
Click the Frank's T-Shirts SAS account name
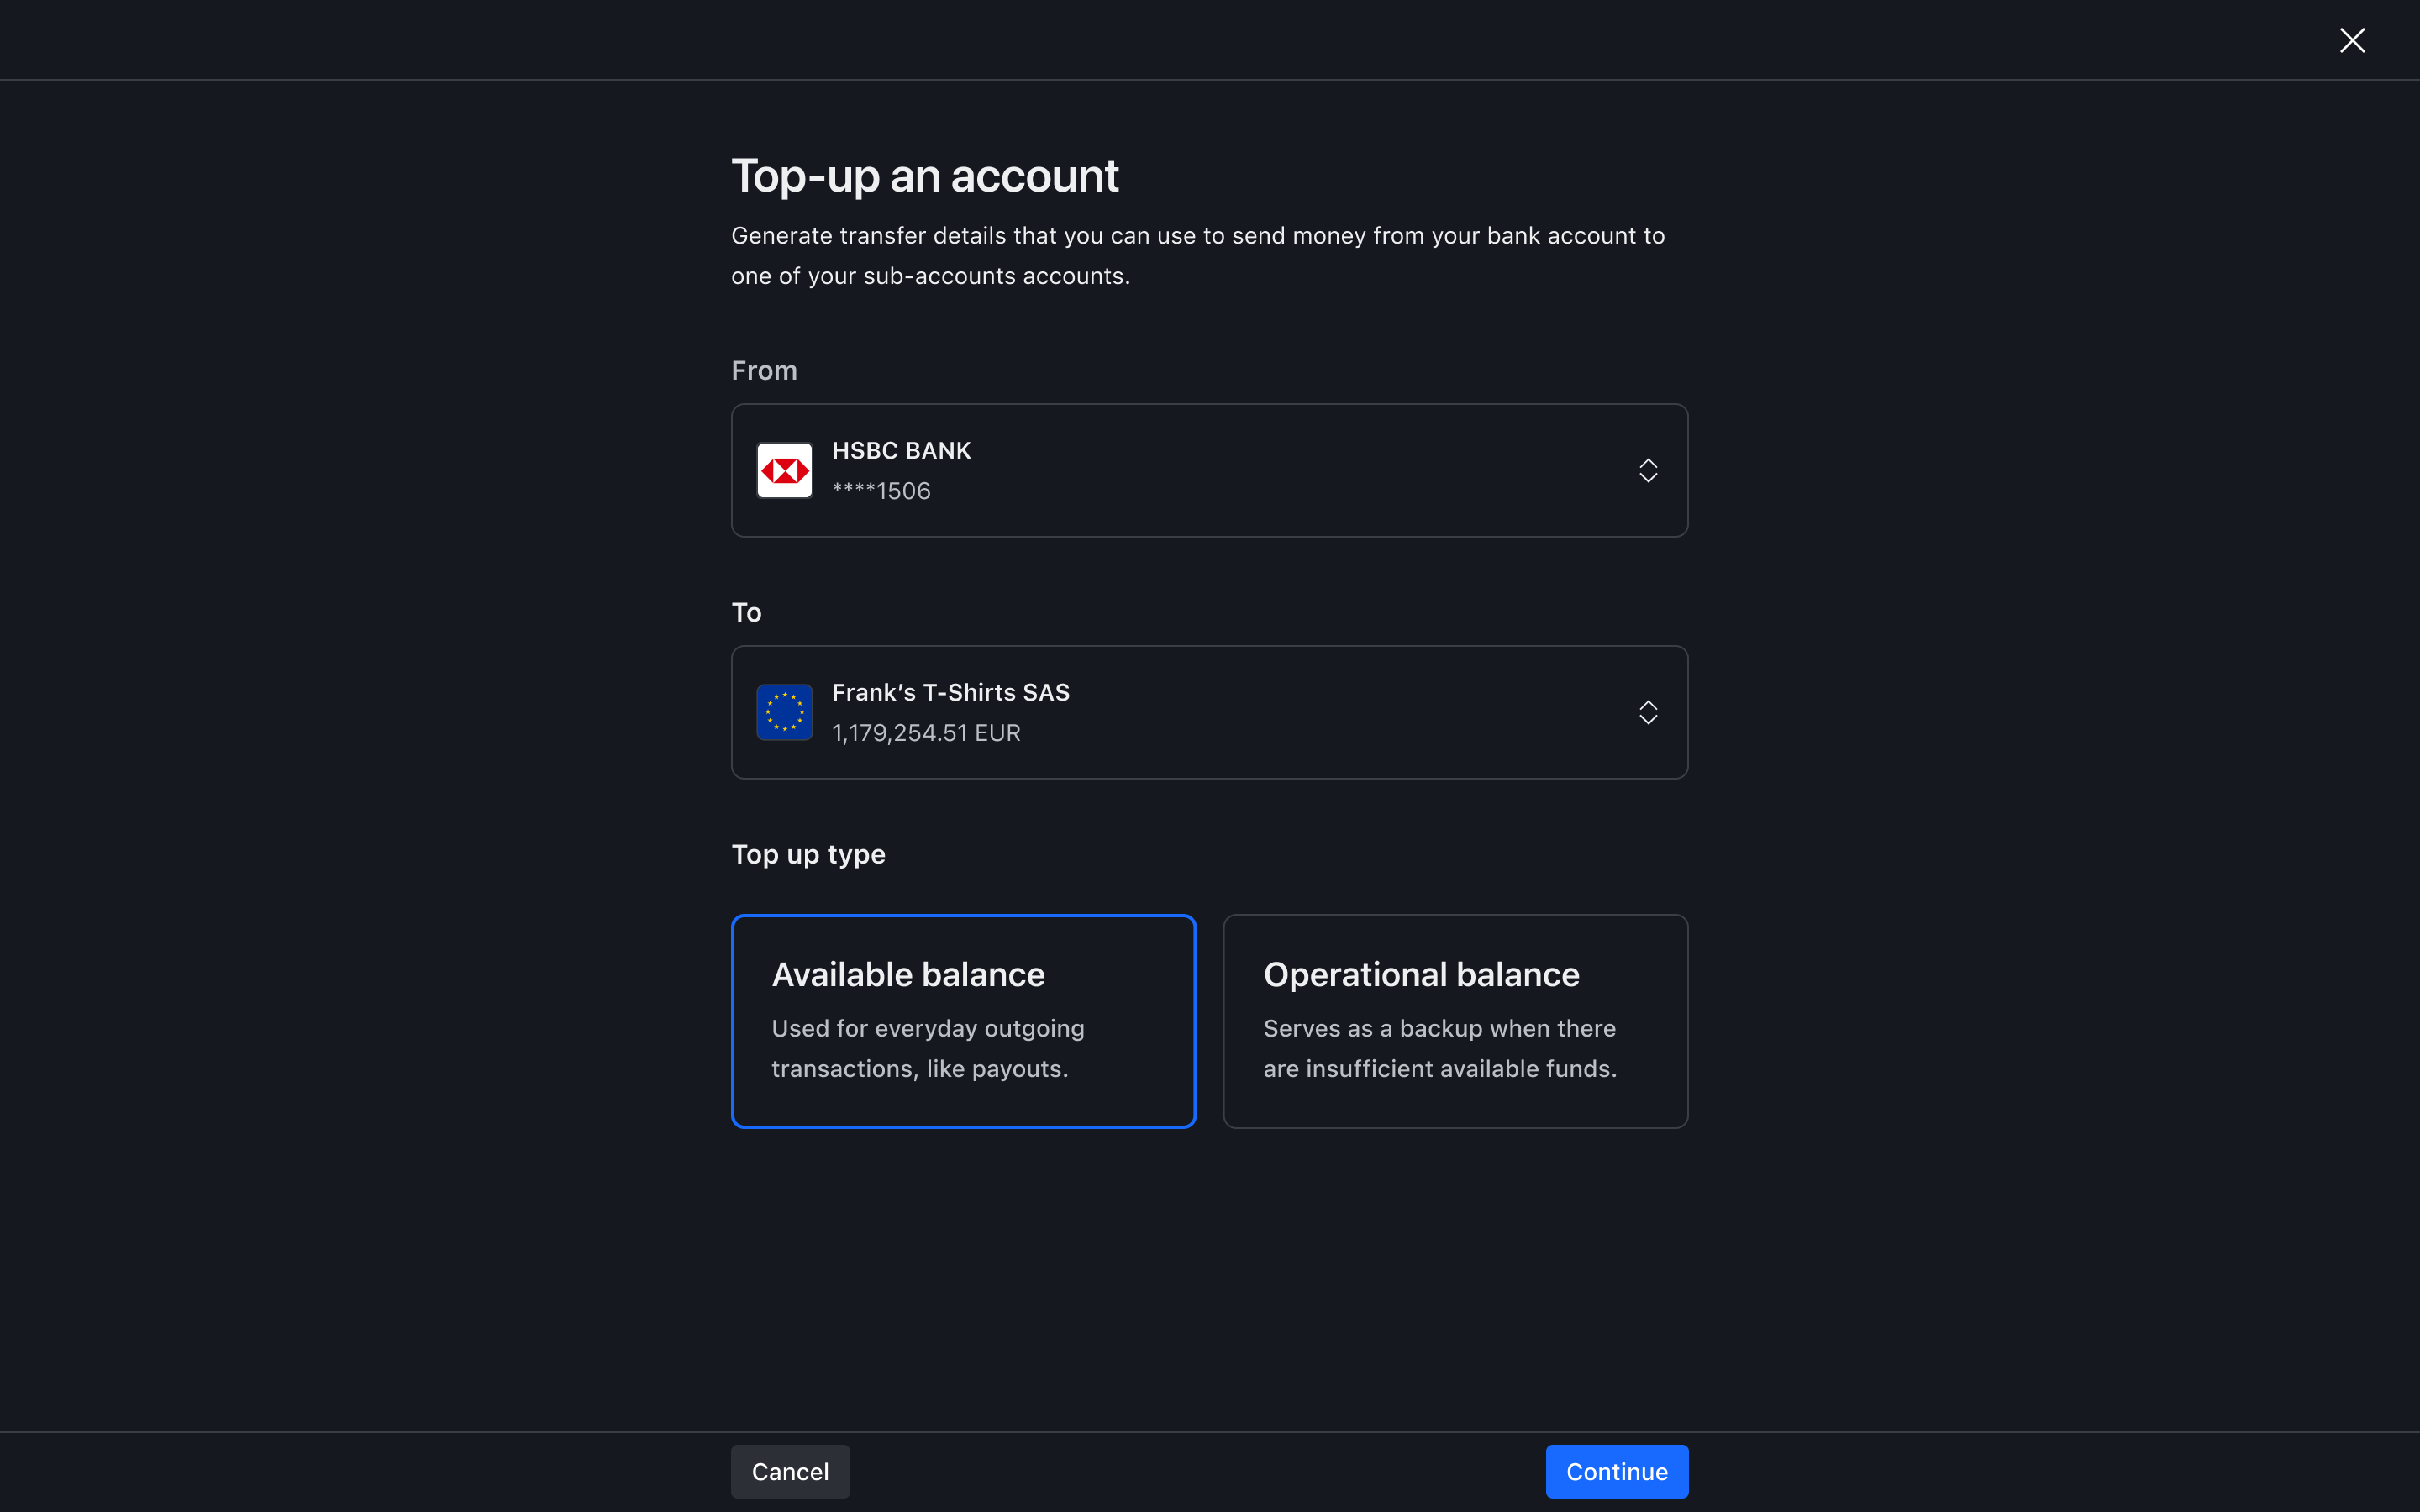click(x=950, y=693)
